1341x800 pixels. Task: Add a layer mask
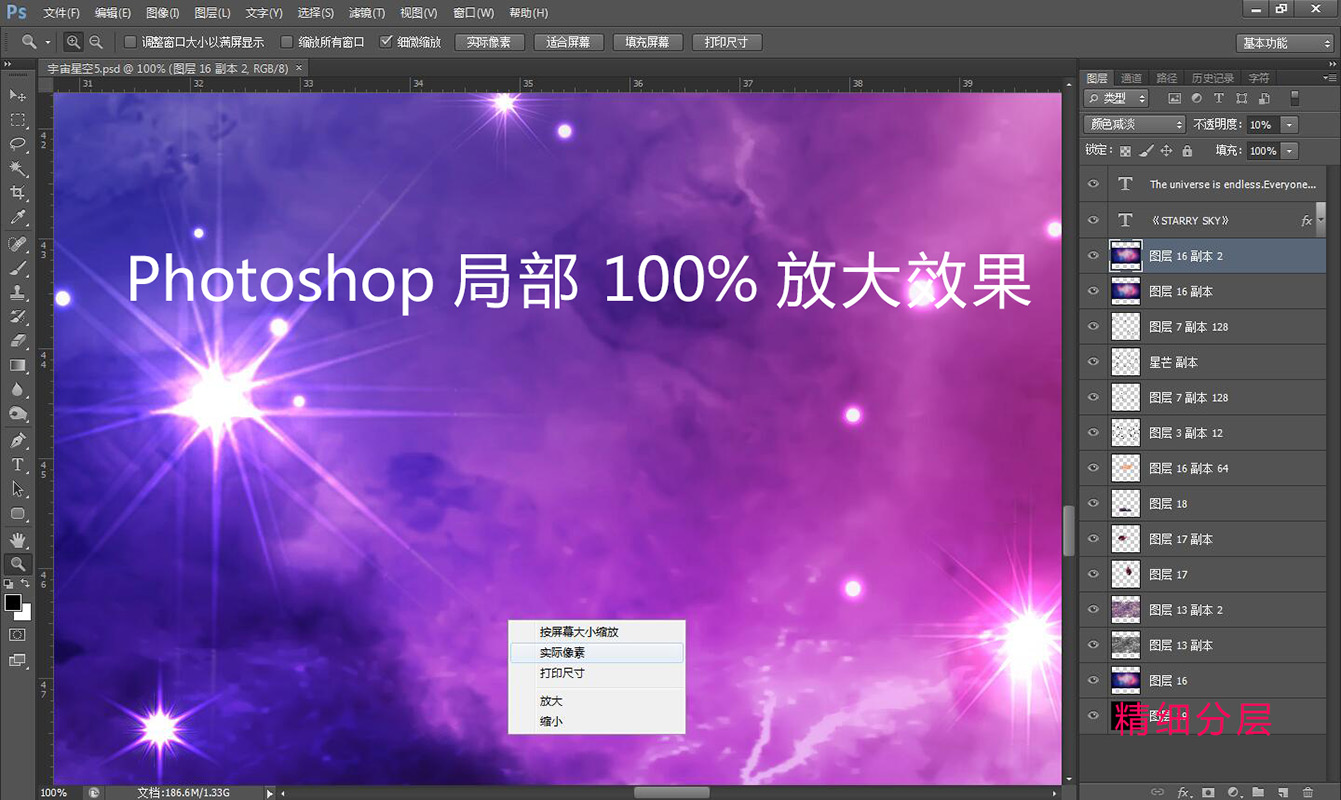1208,792
